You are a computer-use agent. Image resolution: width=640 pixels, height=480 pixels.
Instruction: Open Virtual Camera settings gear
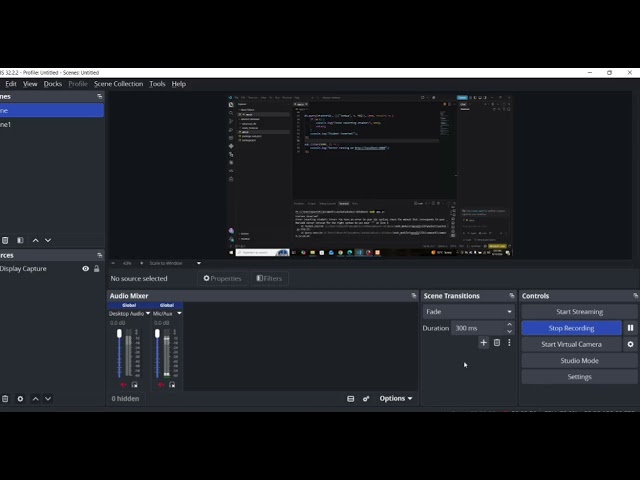coord(630,344)
